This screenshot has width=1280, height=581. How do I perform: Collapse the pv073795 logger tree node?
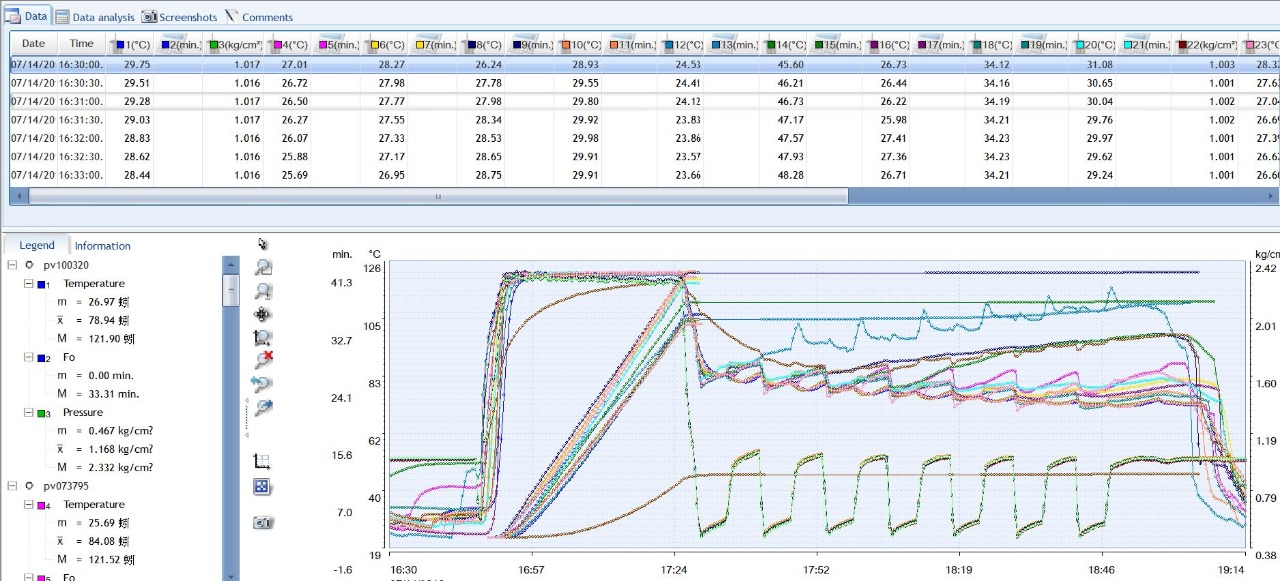tap(12, 486)
